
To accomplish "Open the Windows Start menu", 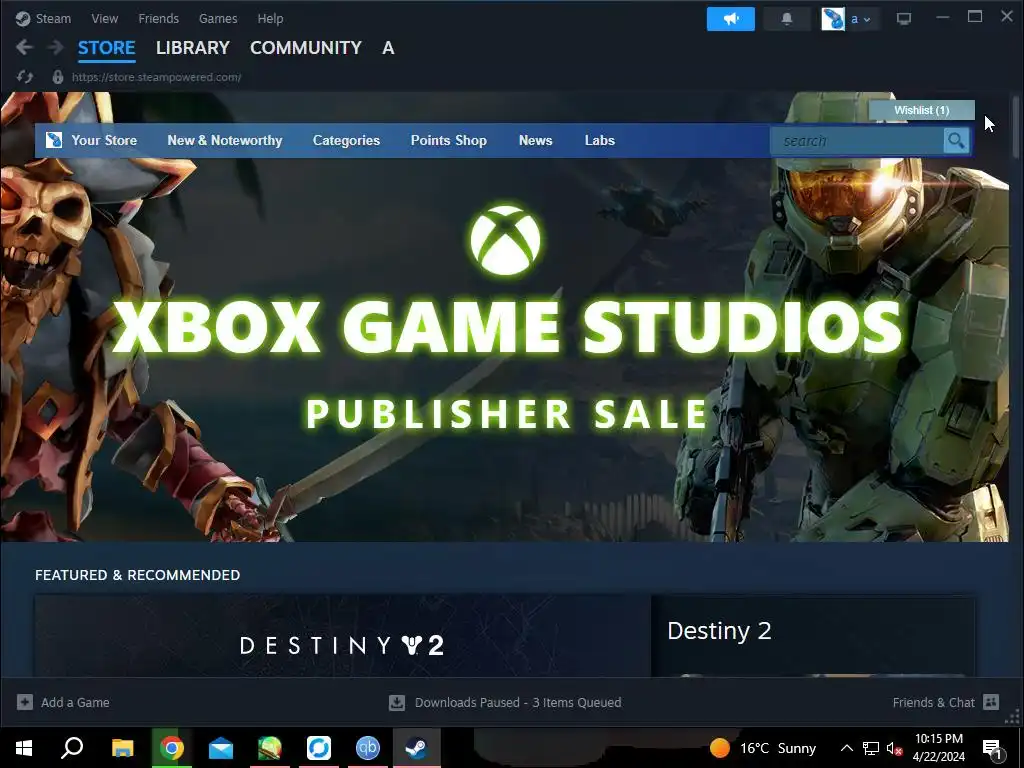I will [x=24, y=748].
